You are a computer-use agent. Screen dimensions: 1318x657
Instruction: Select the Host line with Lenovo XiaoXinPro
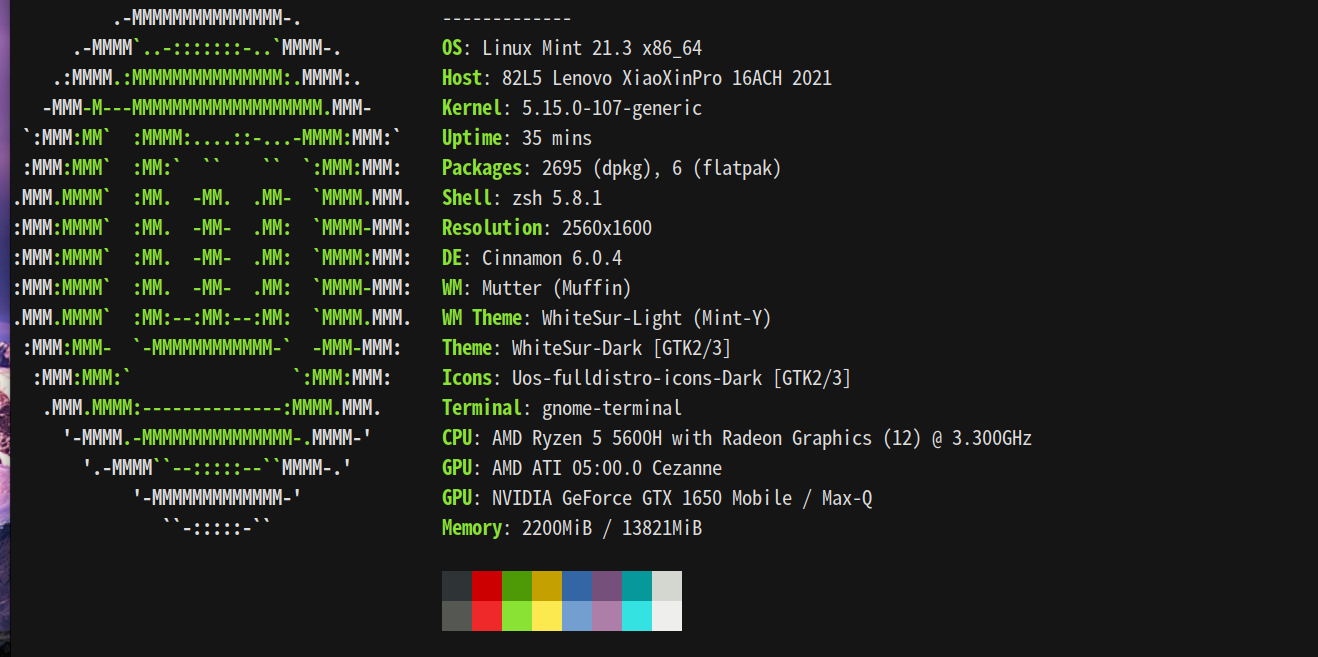coord(637,78)
